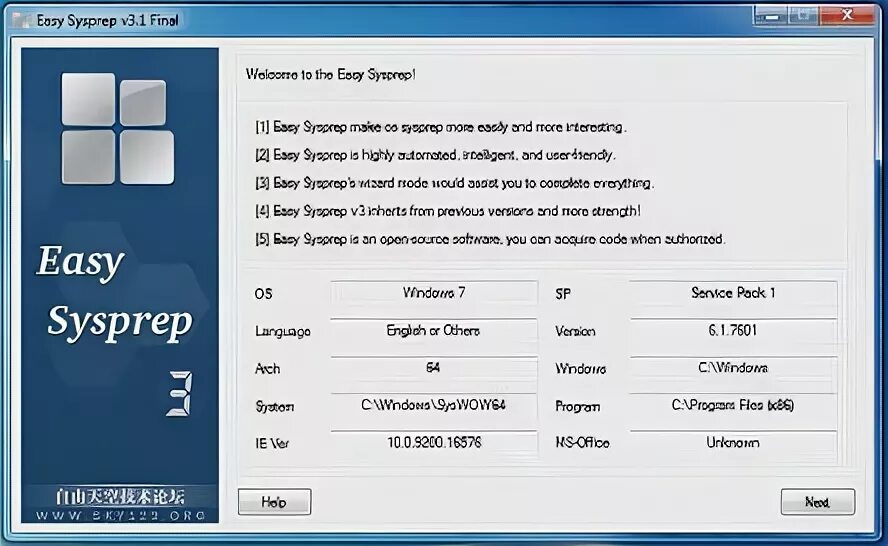Click MS-Office field showing Unknown

(x=733, y=442)
